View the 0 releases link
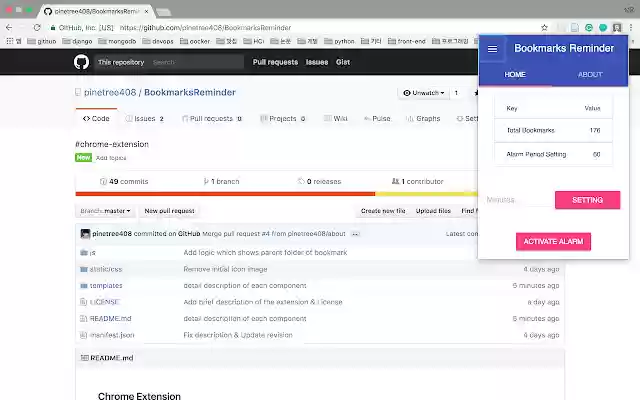 coord(319,182)
